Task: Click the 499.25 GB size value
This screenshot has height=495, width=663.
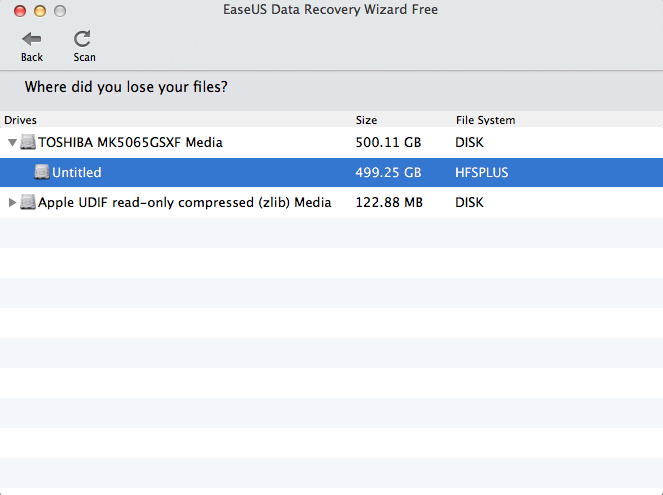Action: (388, 172)
